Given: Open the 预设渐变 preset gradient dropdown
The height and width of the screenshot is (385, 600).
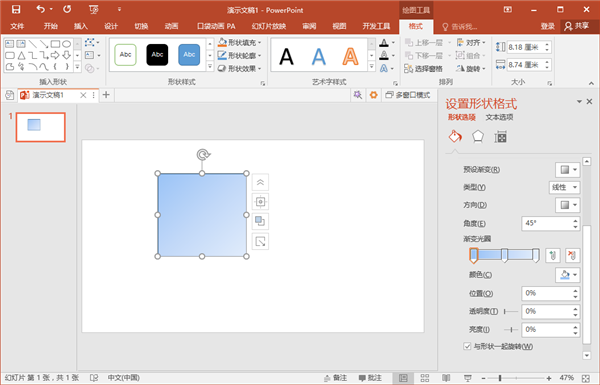Looking at the screenshot, I should [567, 170].
